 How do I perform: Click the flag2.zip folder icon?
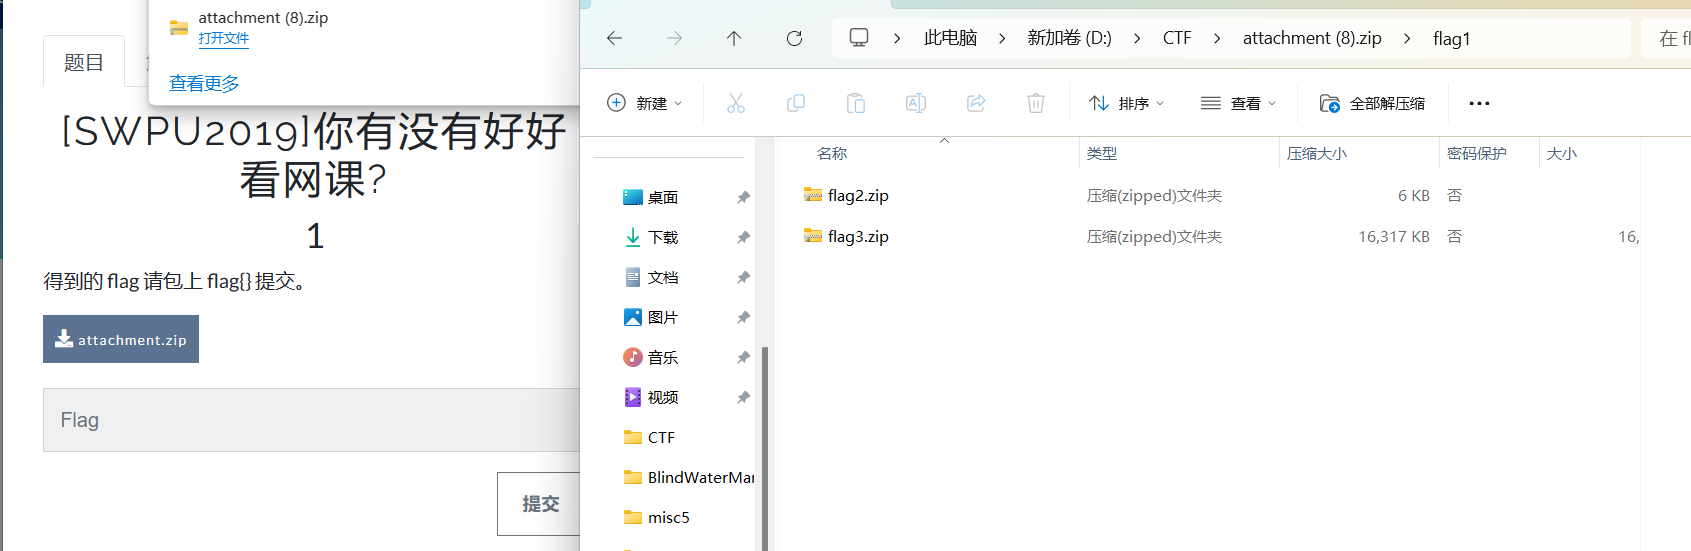point(813,195)
